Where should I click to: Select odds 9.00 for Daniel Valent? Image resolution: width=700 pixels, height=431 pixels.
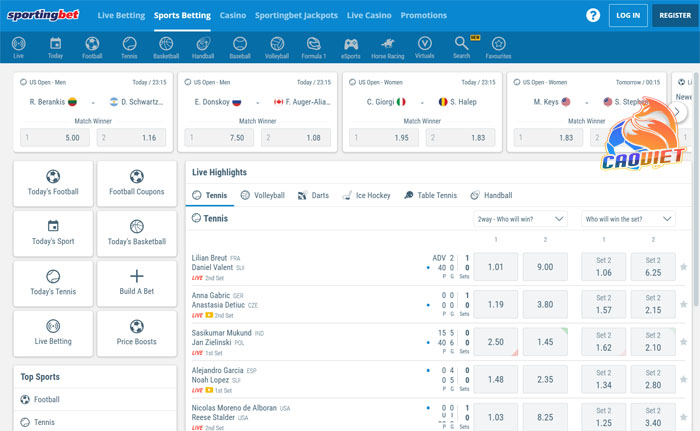pos(545,267)
